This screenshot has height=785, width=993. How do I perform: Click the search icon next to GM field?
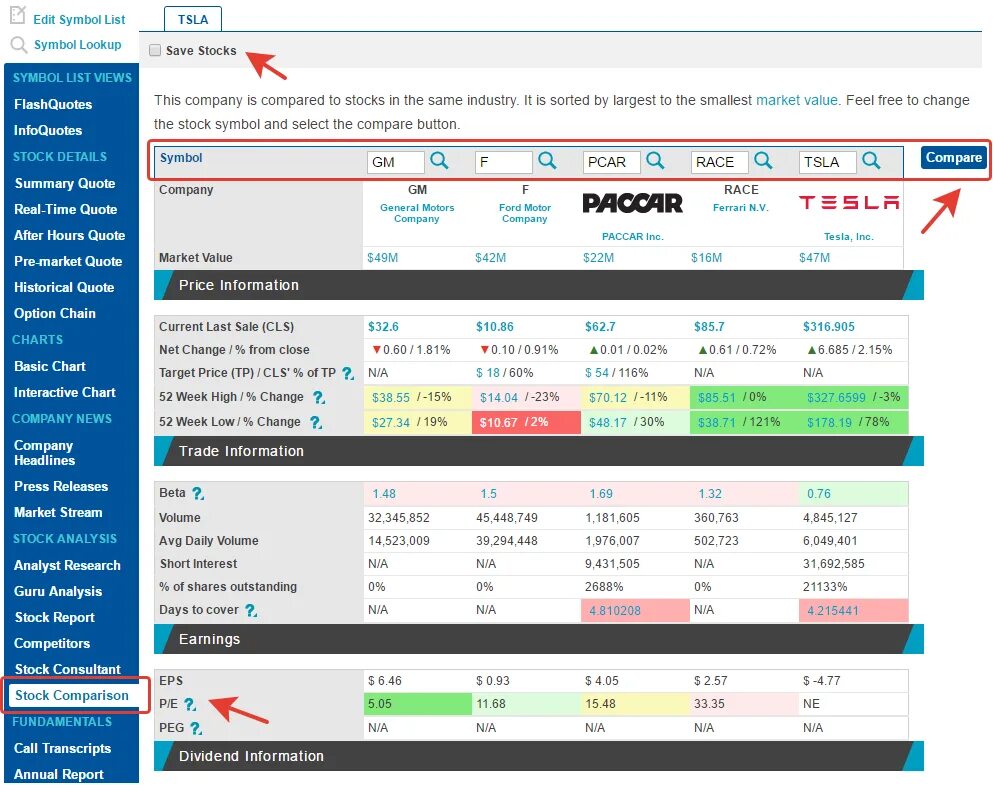[x=439, y=161]
